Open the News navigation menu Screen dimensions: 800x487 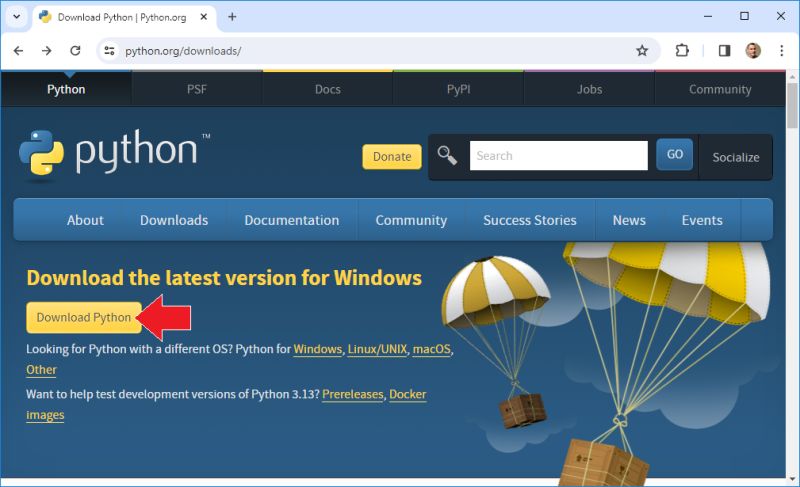click(x=629, y=220)
